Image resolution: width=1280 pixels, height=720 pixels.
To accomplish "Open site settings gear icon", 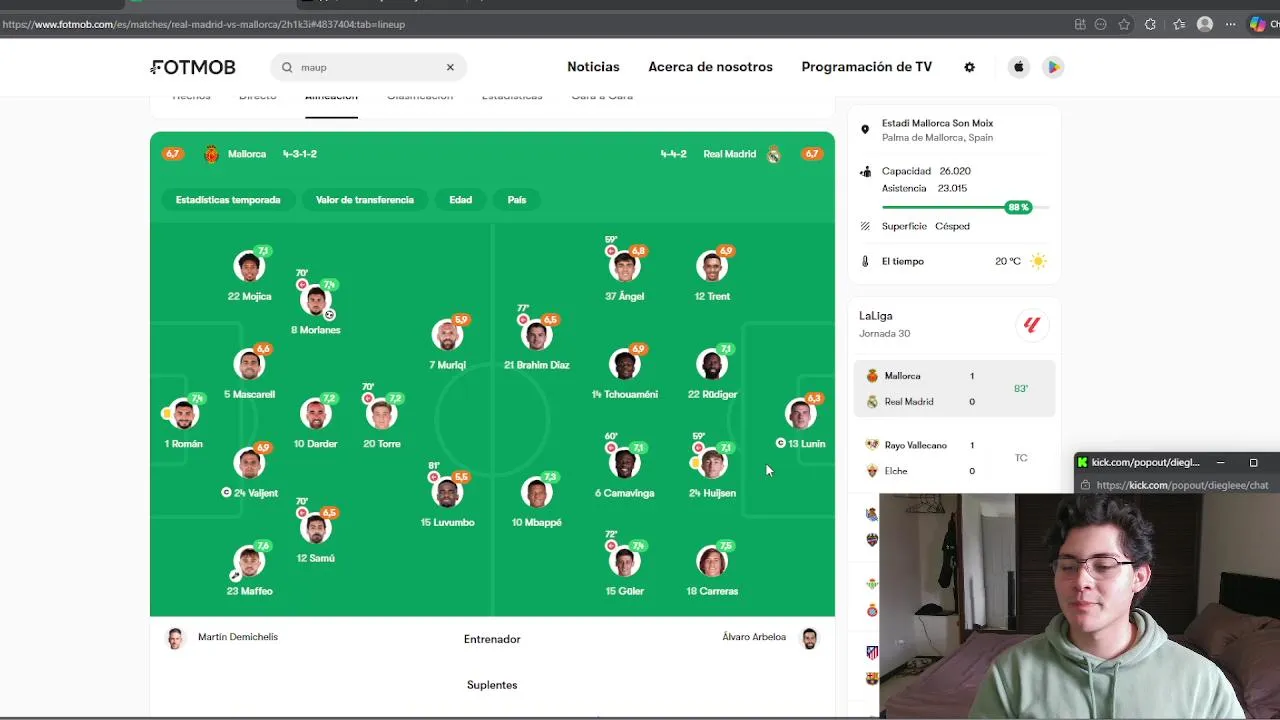I will (969, 67).
